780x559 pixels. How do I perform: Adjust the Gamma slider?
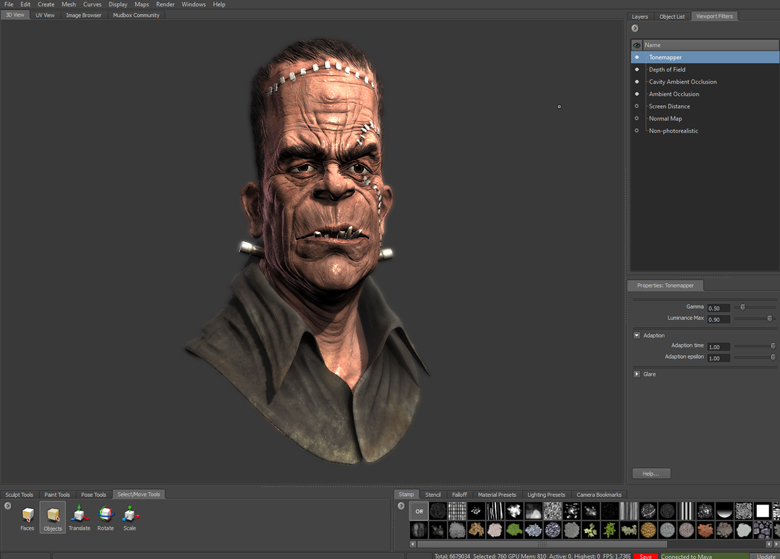click(x=743, y=307)
